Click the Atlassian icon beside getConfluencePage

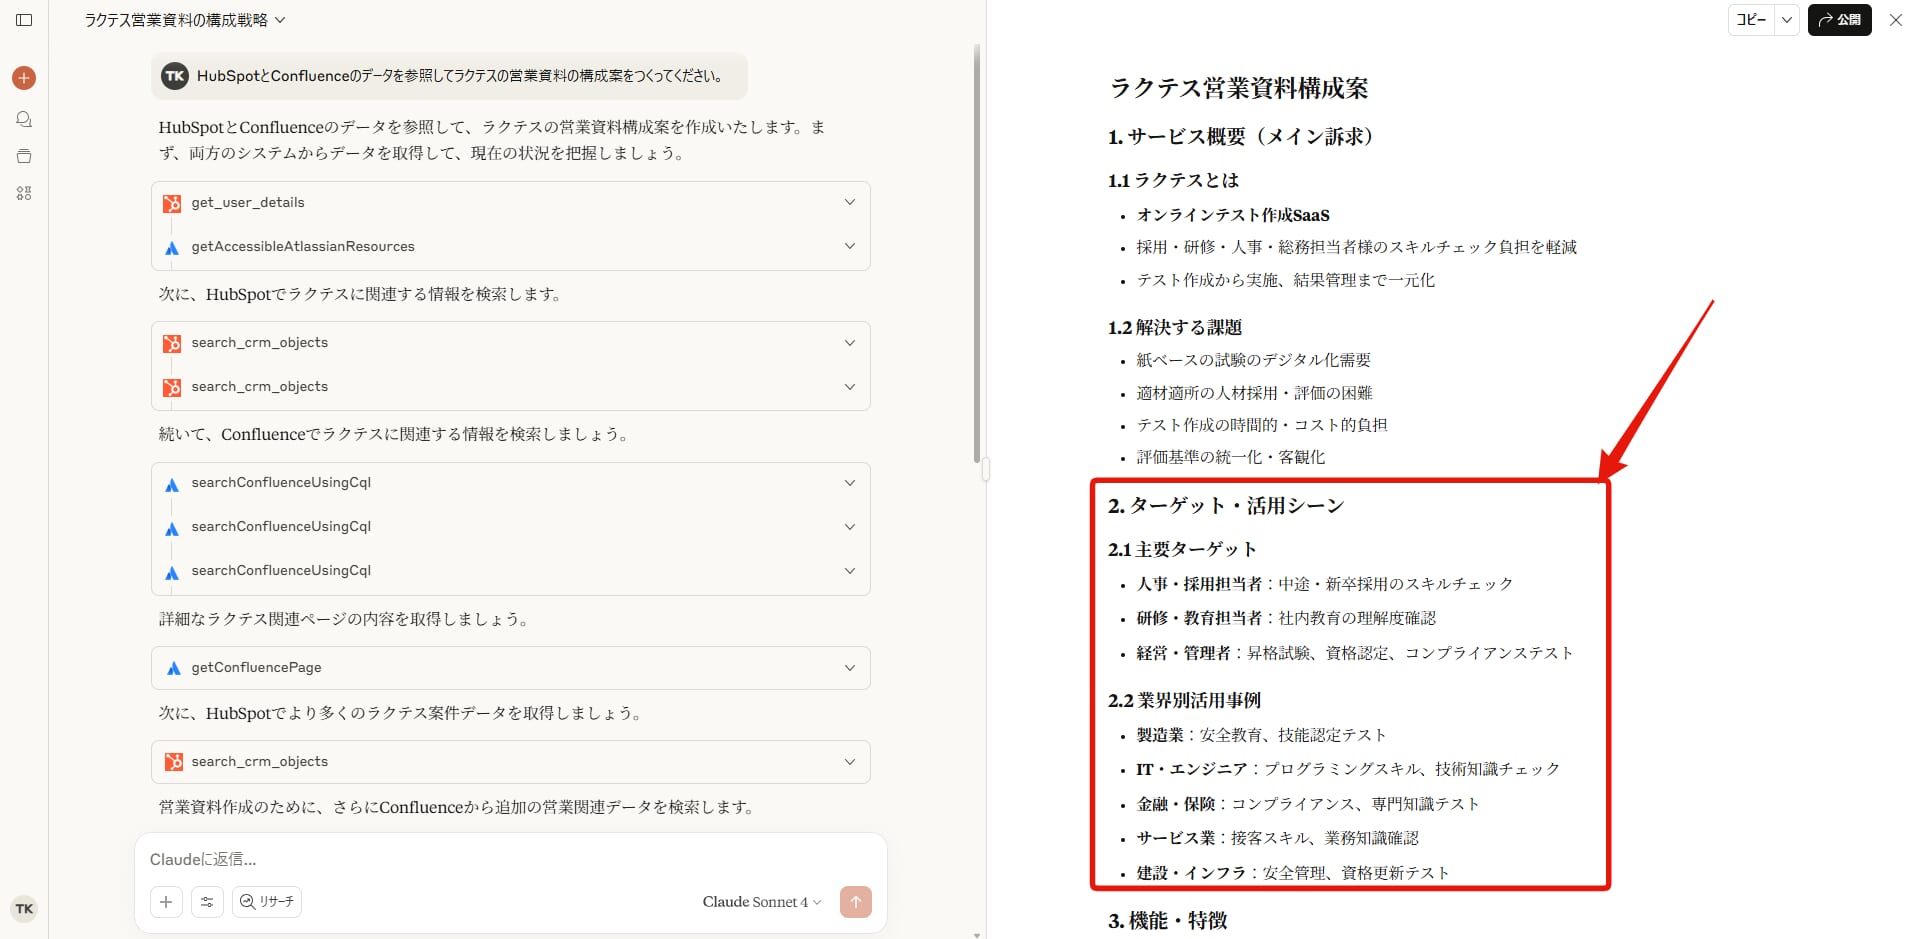point(173,668)
